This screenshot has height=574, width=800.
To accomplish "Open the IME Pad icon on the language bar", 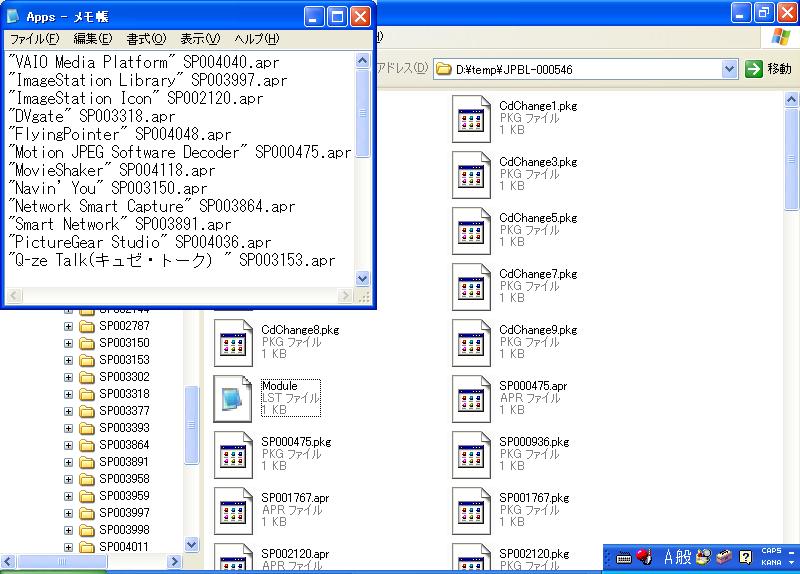I will 704,557.
